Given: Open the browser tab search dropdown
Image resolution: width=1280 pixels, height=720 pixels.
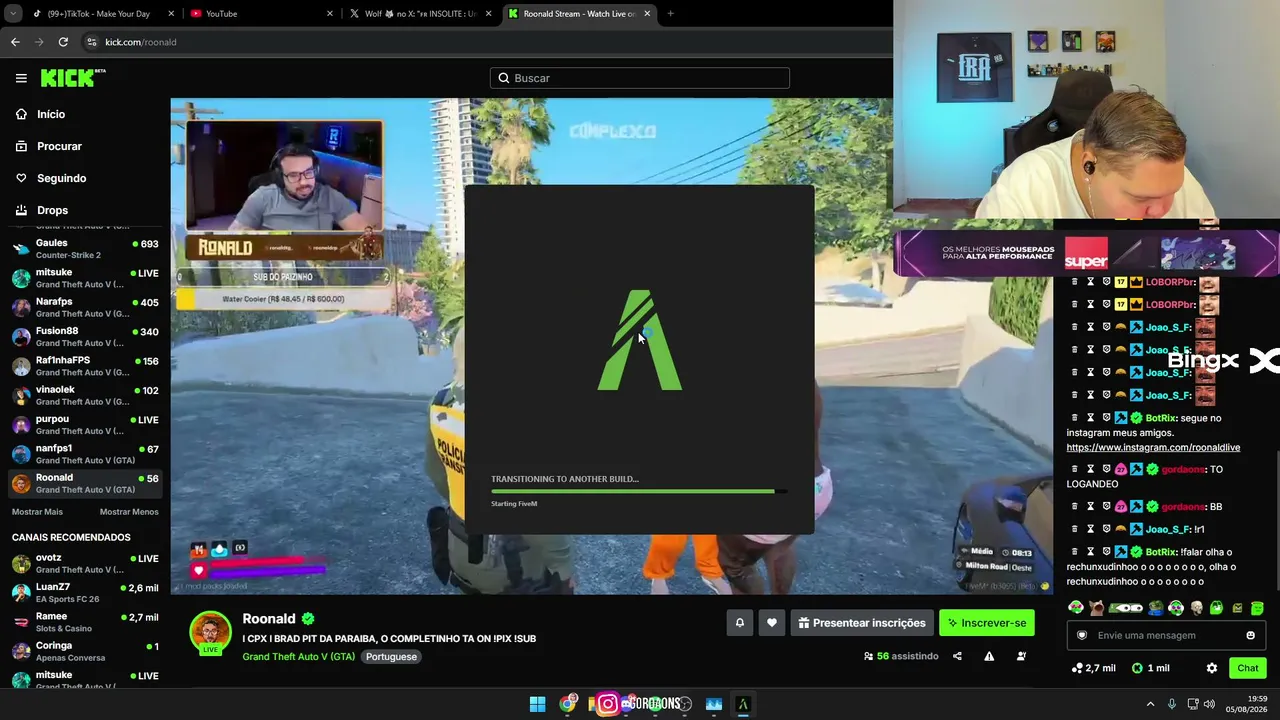Looking at the screenshot, I should pyautogui.click(x=13, y=14).
